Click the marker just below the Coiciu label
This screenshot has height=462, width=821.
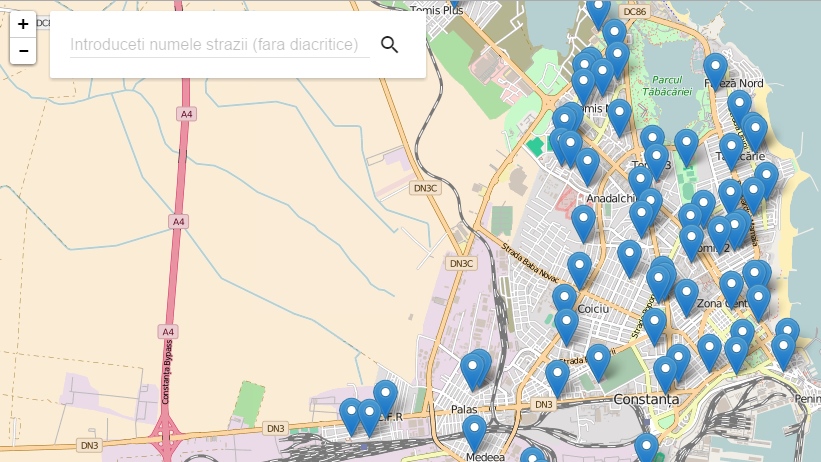point(567,325)
